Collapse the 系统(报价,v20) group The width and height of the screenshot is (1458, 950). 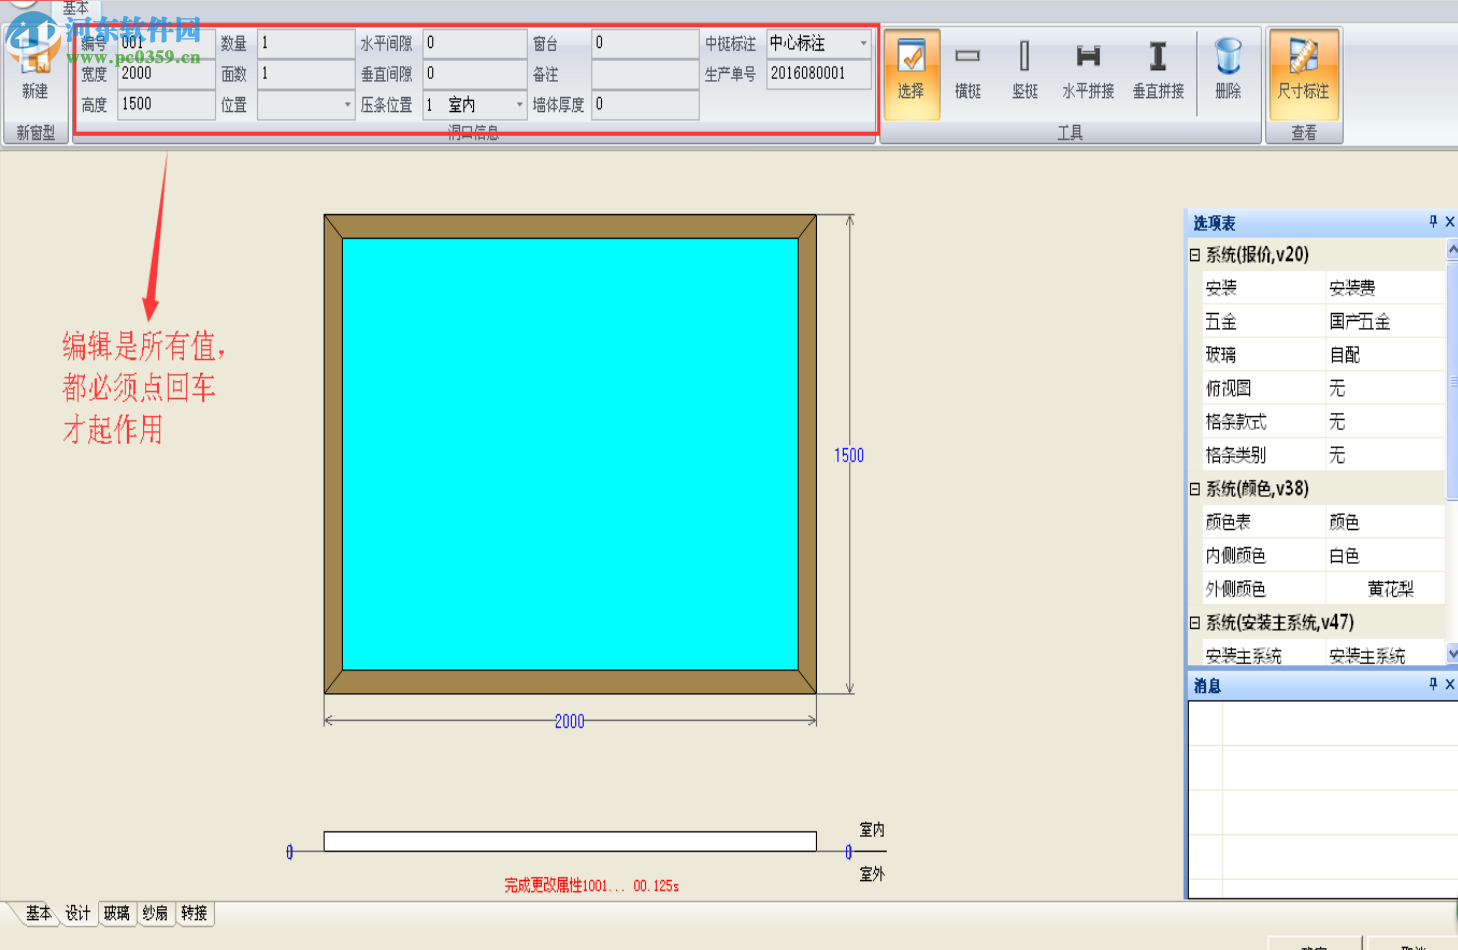(x=1194, y=255)
